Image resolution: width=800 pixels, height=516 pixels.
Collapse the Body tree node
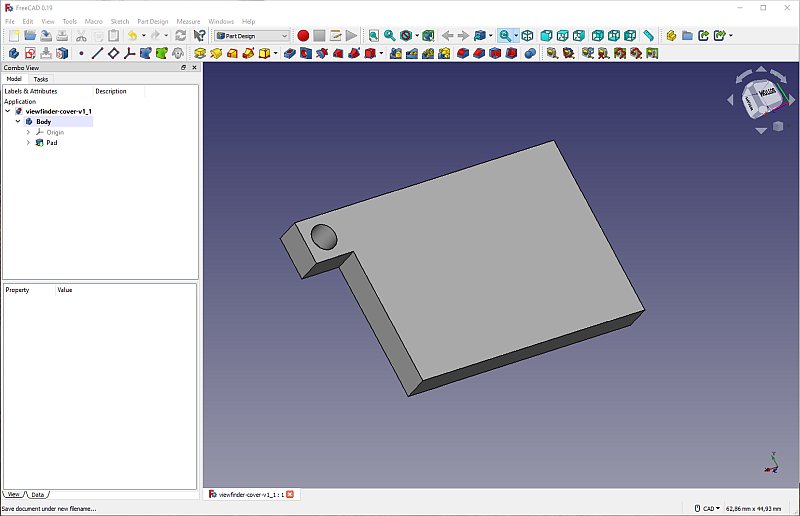tap(18, 121)
